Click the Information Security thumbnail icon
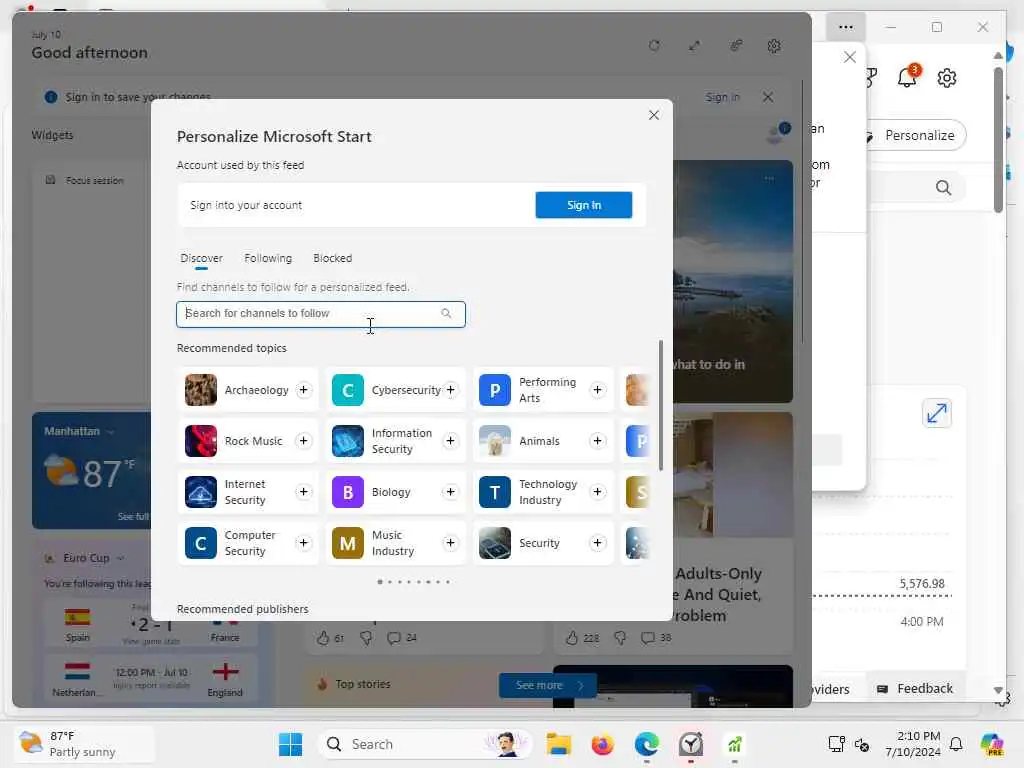 point(348,441)
